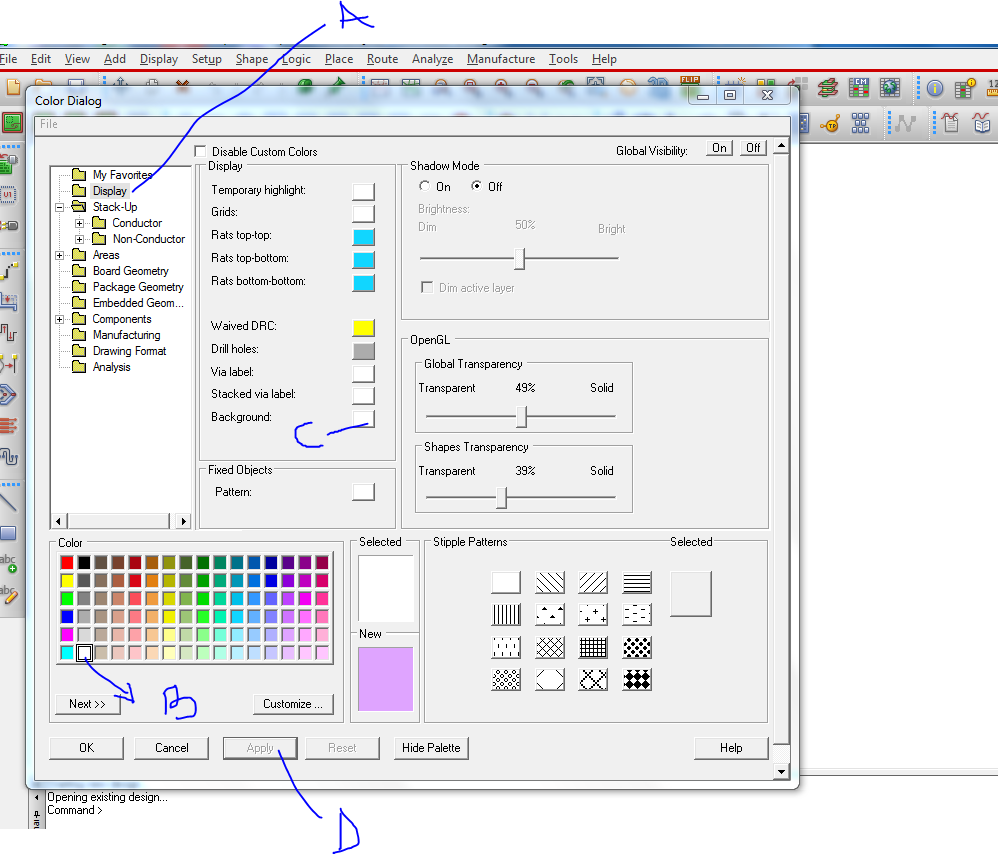Image resolution: width=998 pixels, height=854 pixels.
Task: Open the Analyze menu
Action: (433, 59)
